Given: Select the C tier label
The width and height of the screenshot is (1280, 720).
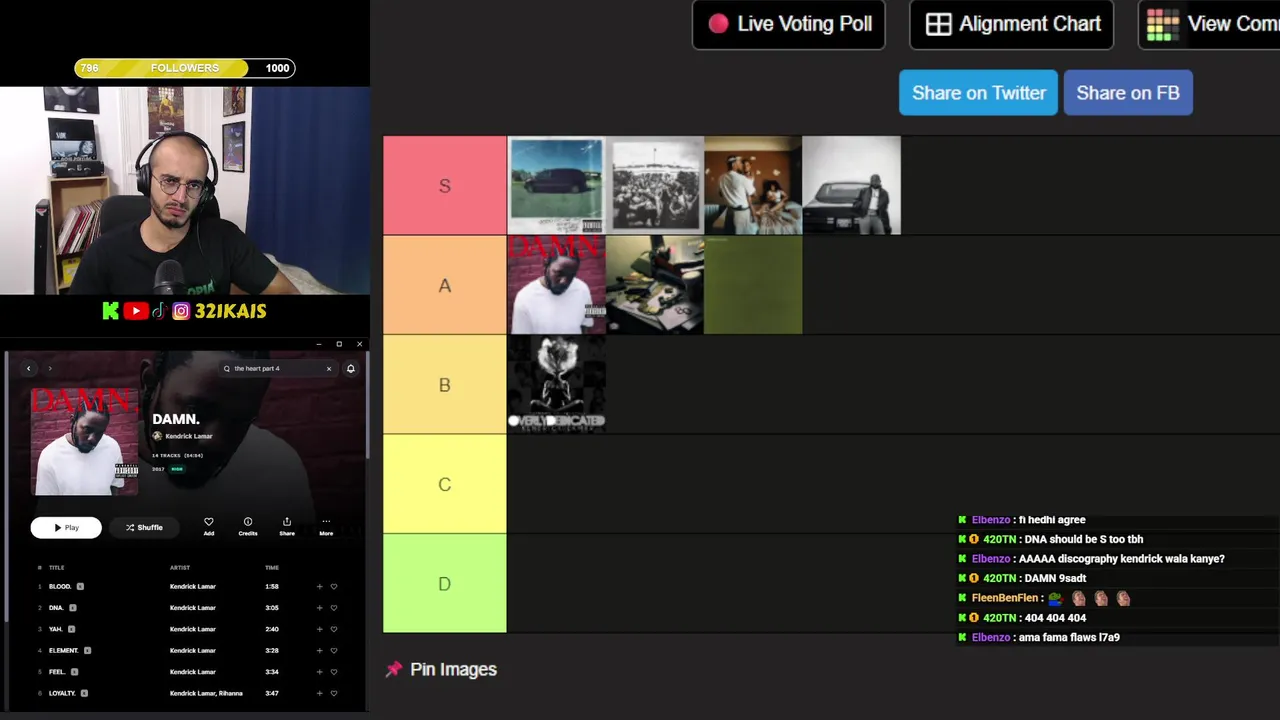Looking at the screenshot, I should tap(445, 484).
